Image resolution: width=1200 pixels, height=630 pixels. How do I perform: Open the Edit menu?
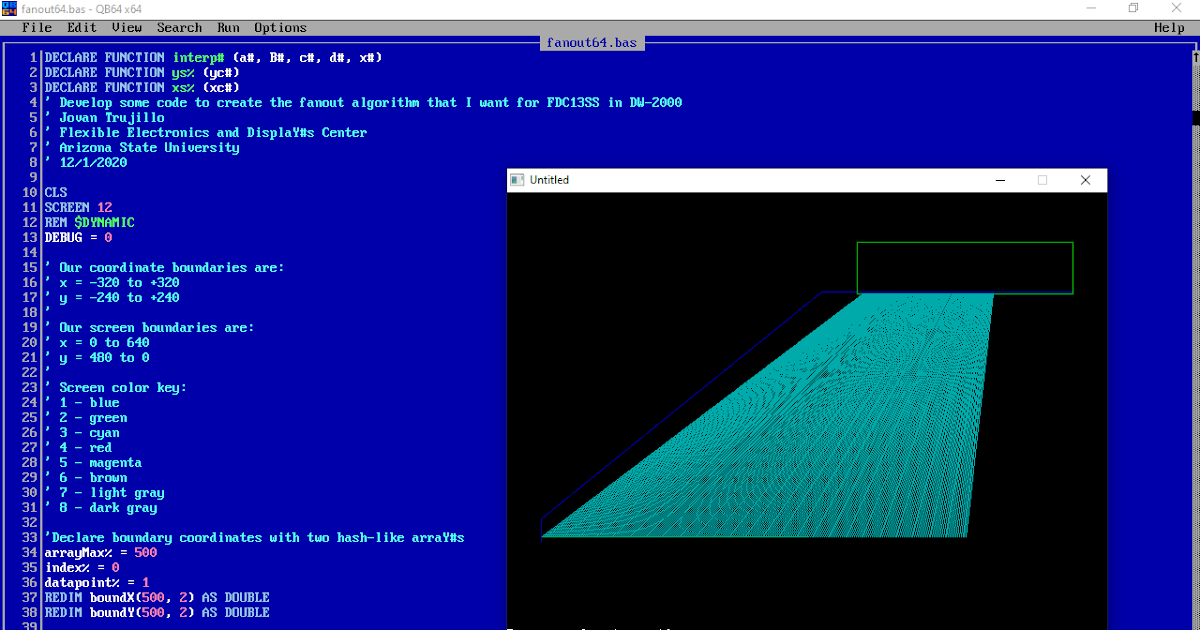[82, 27]
